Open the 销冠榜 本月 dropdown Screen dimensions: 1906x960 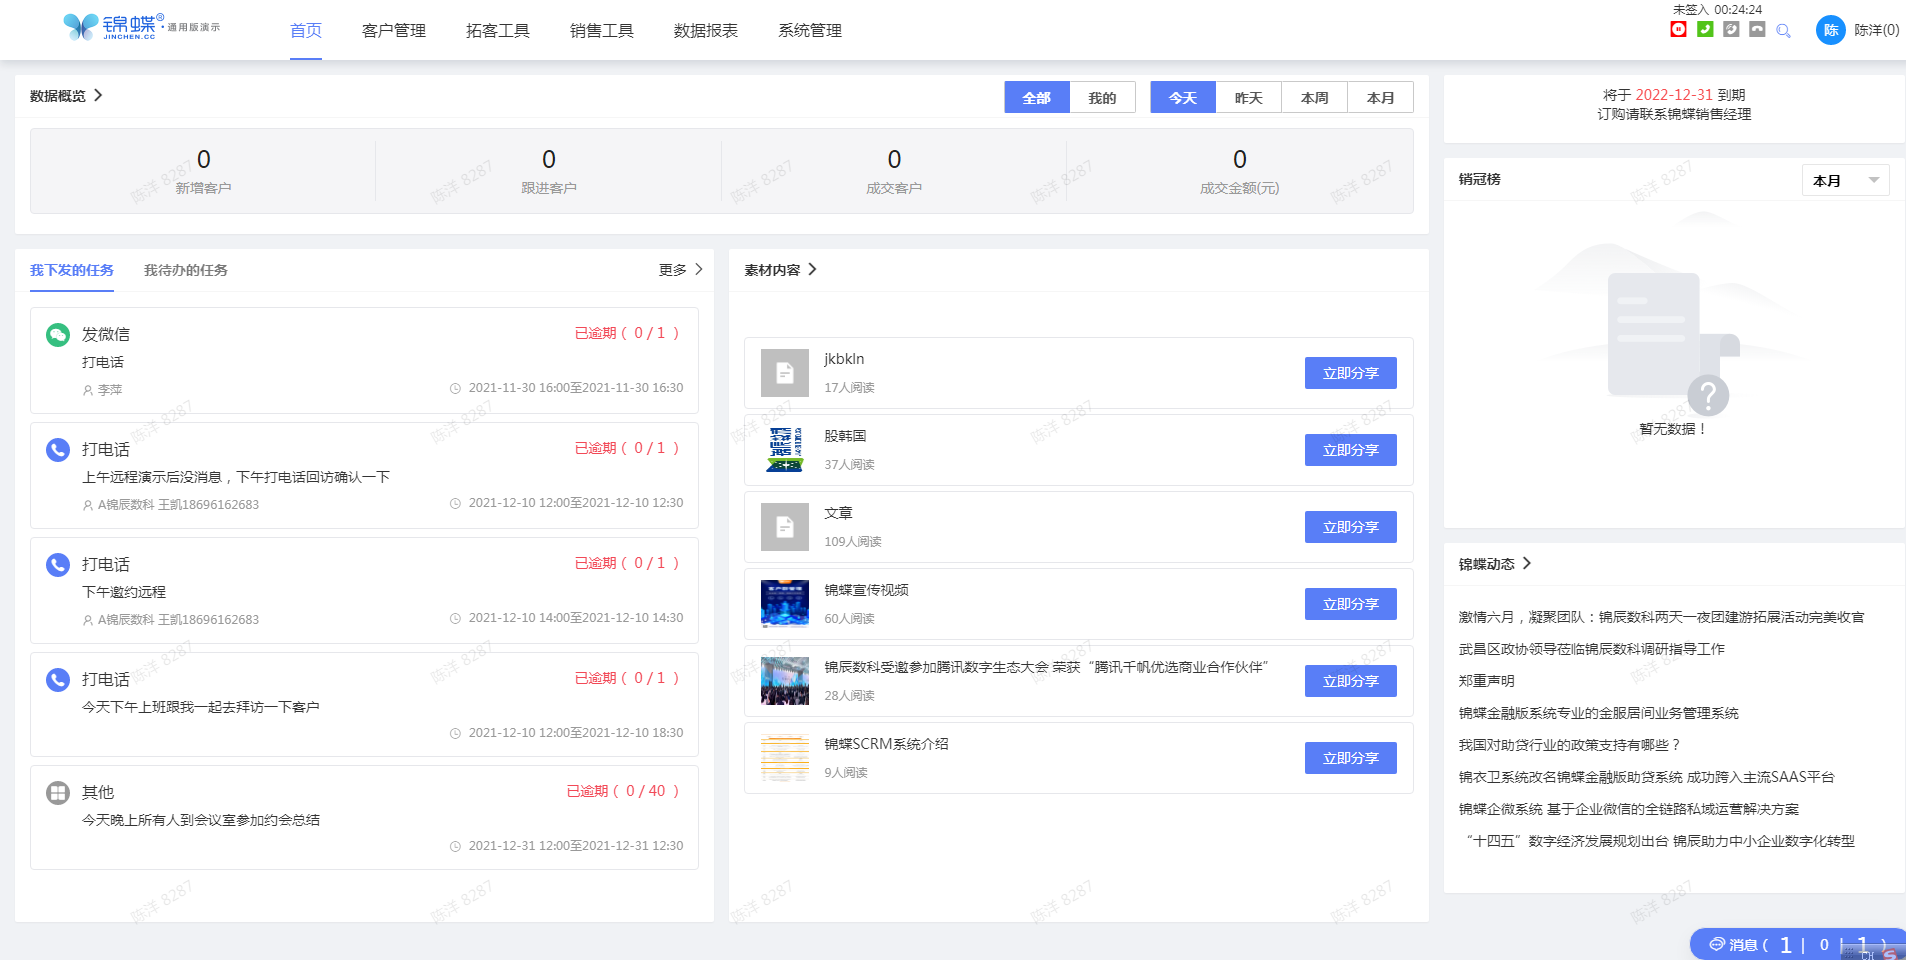tap(1845, 180)
